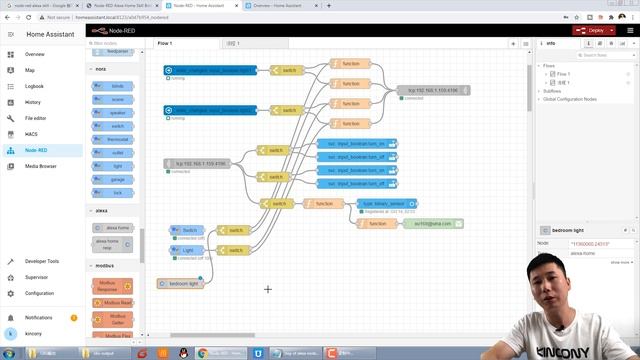
Task: Switch to Node-RED Home Assistant browser tab
Action: (201, 6)
